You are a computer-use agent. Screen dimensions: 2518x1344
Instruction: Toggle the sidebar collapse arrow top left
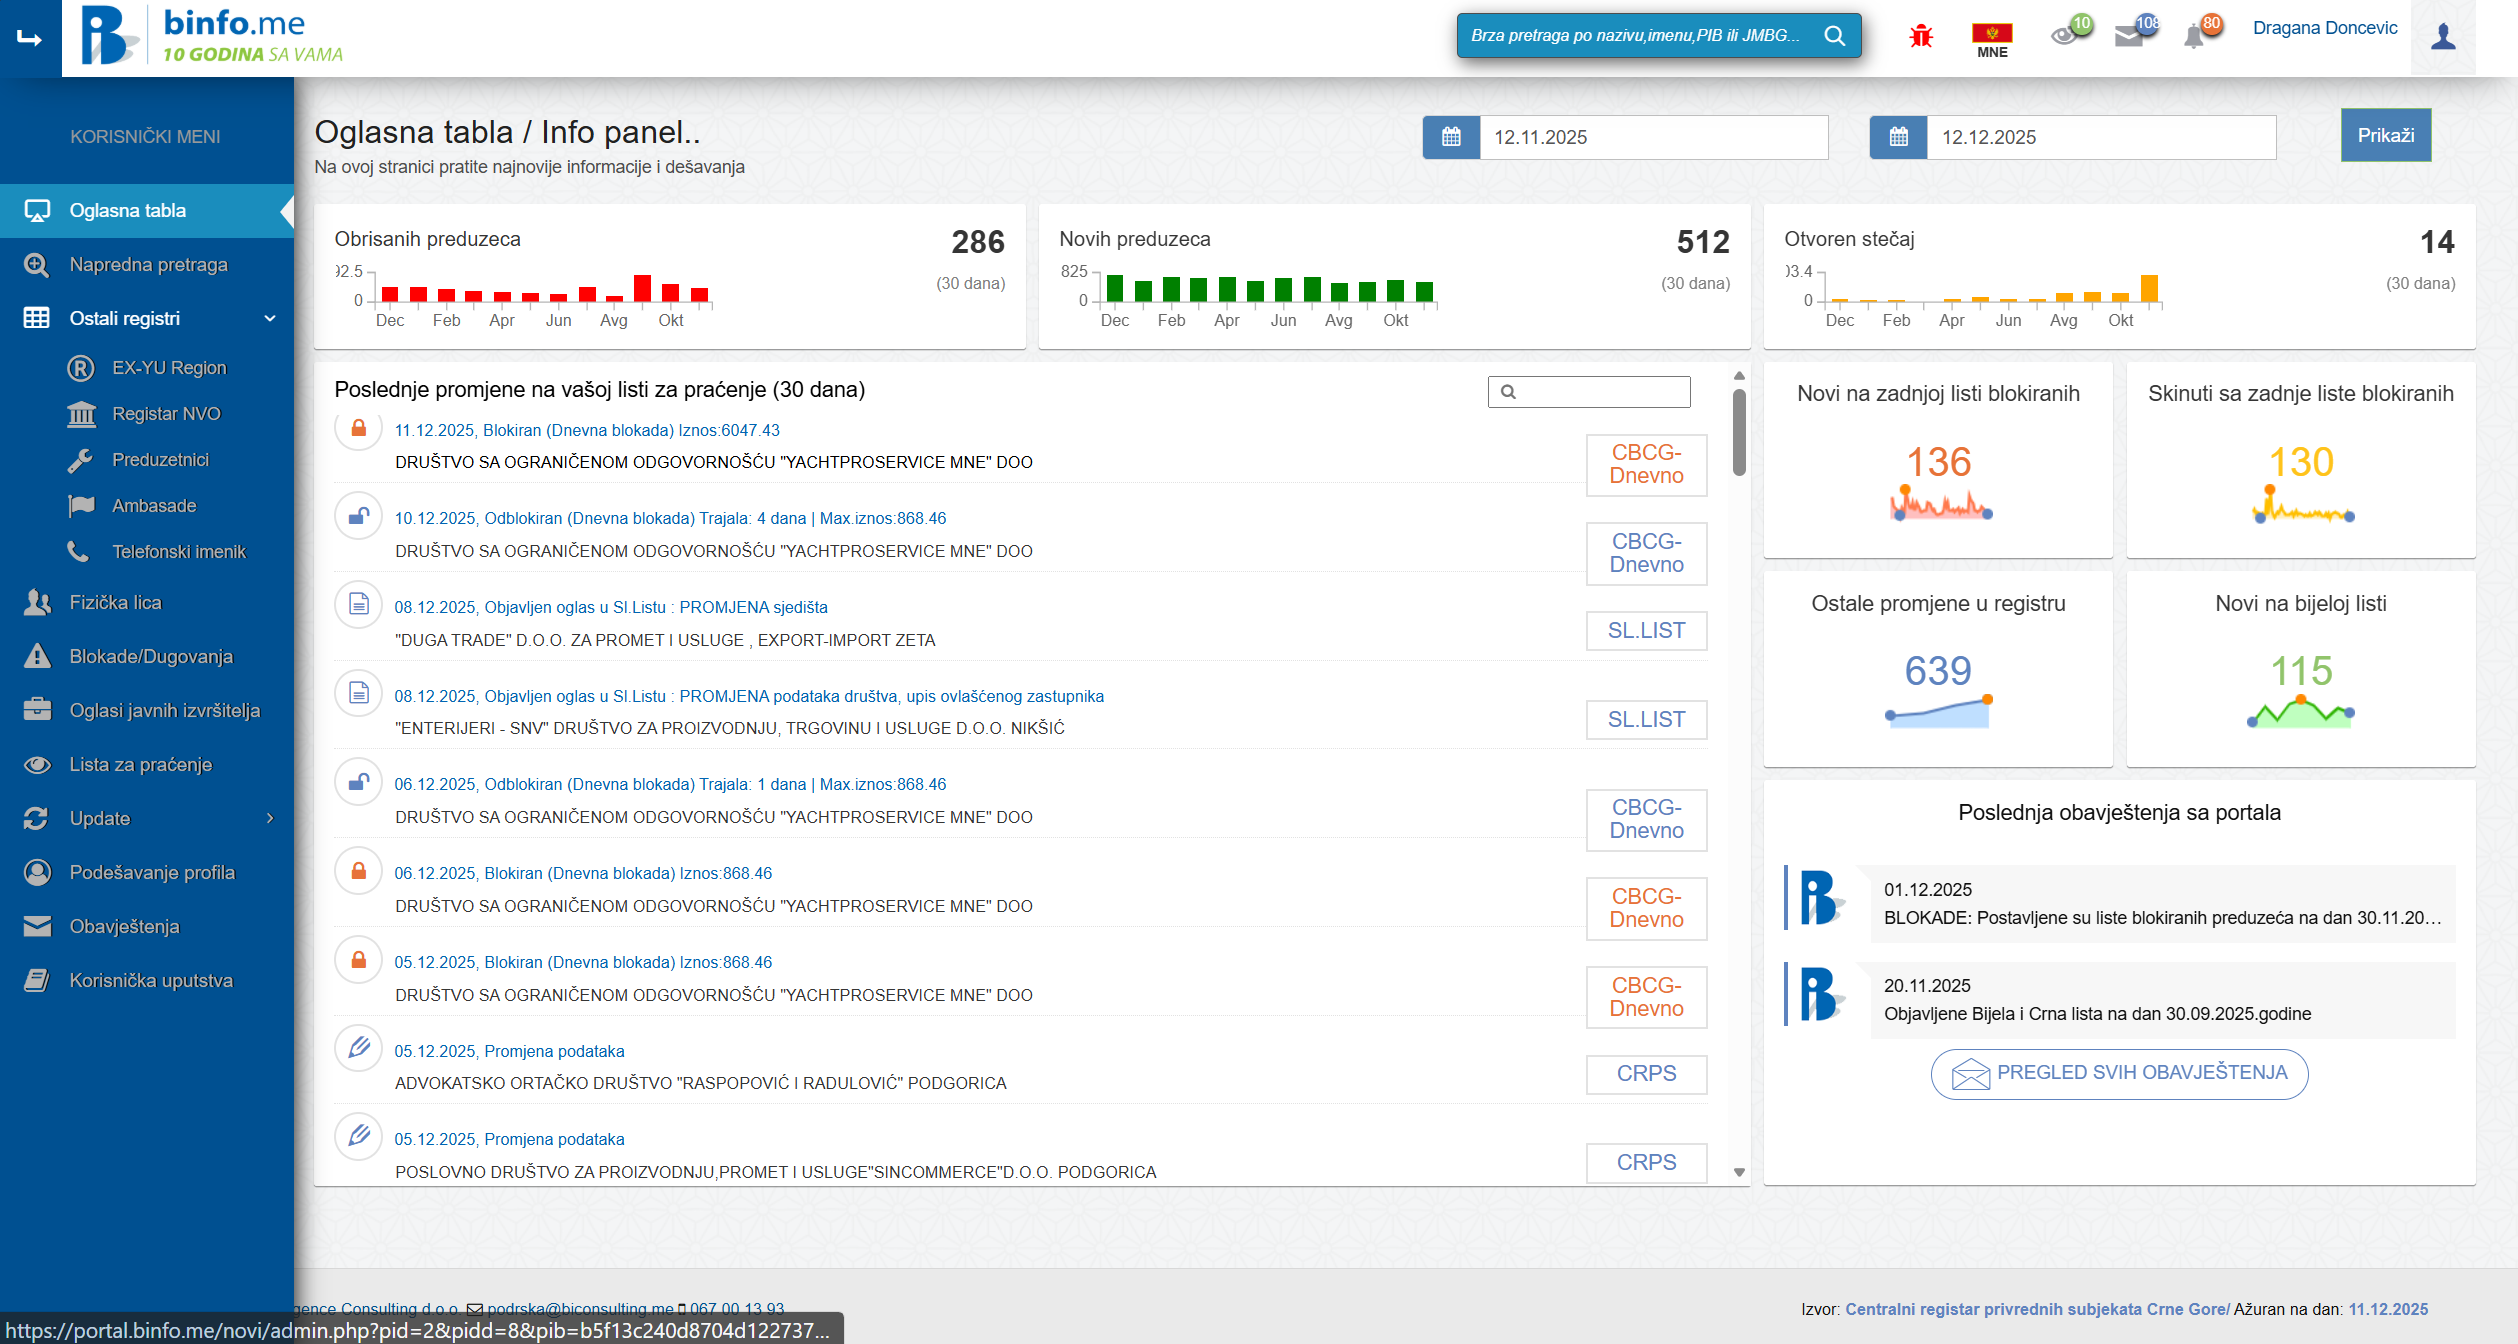coord(29,38)
